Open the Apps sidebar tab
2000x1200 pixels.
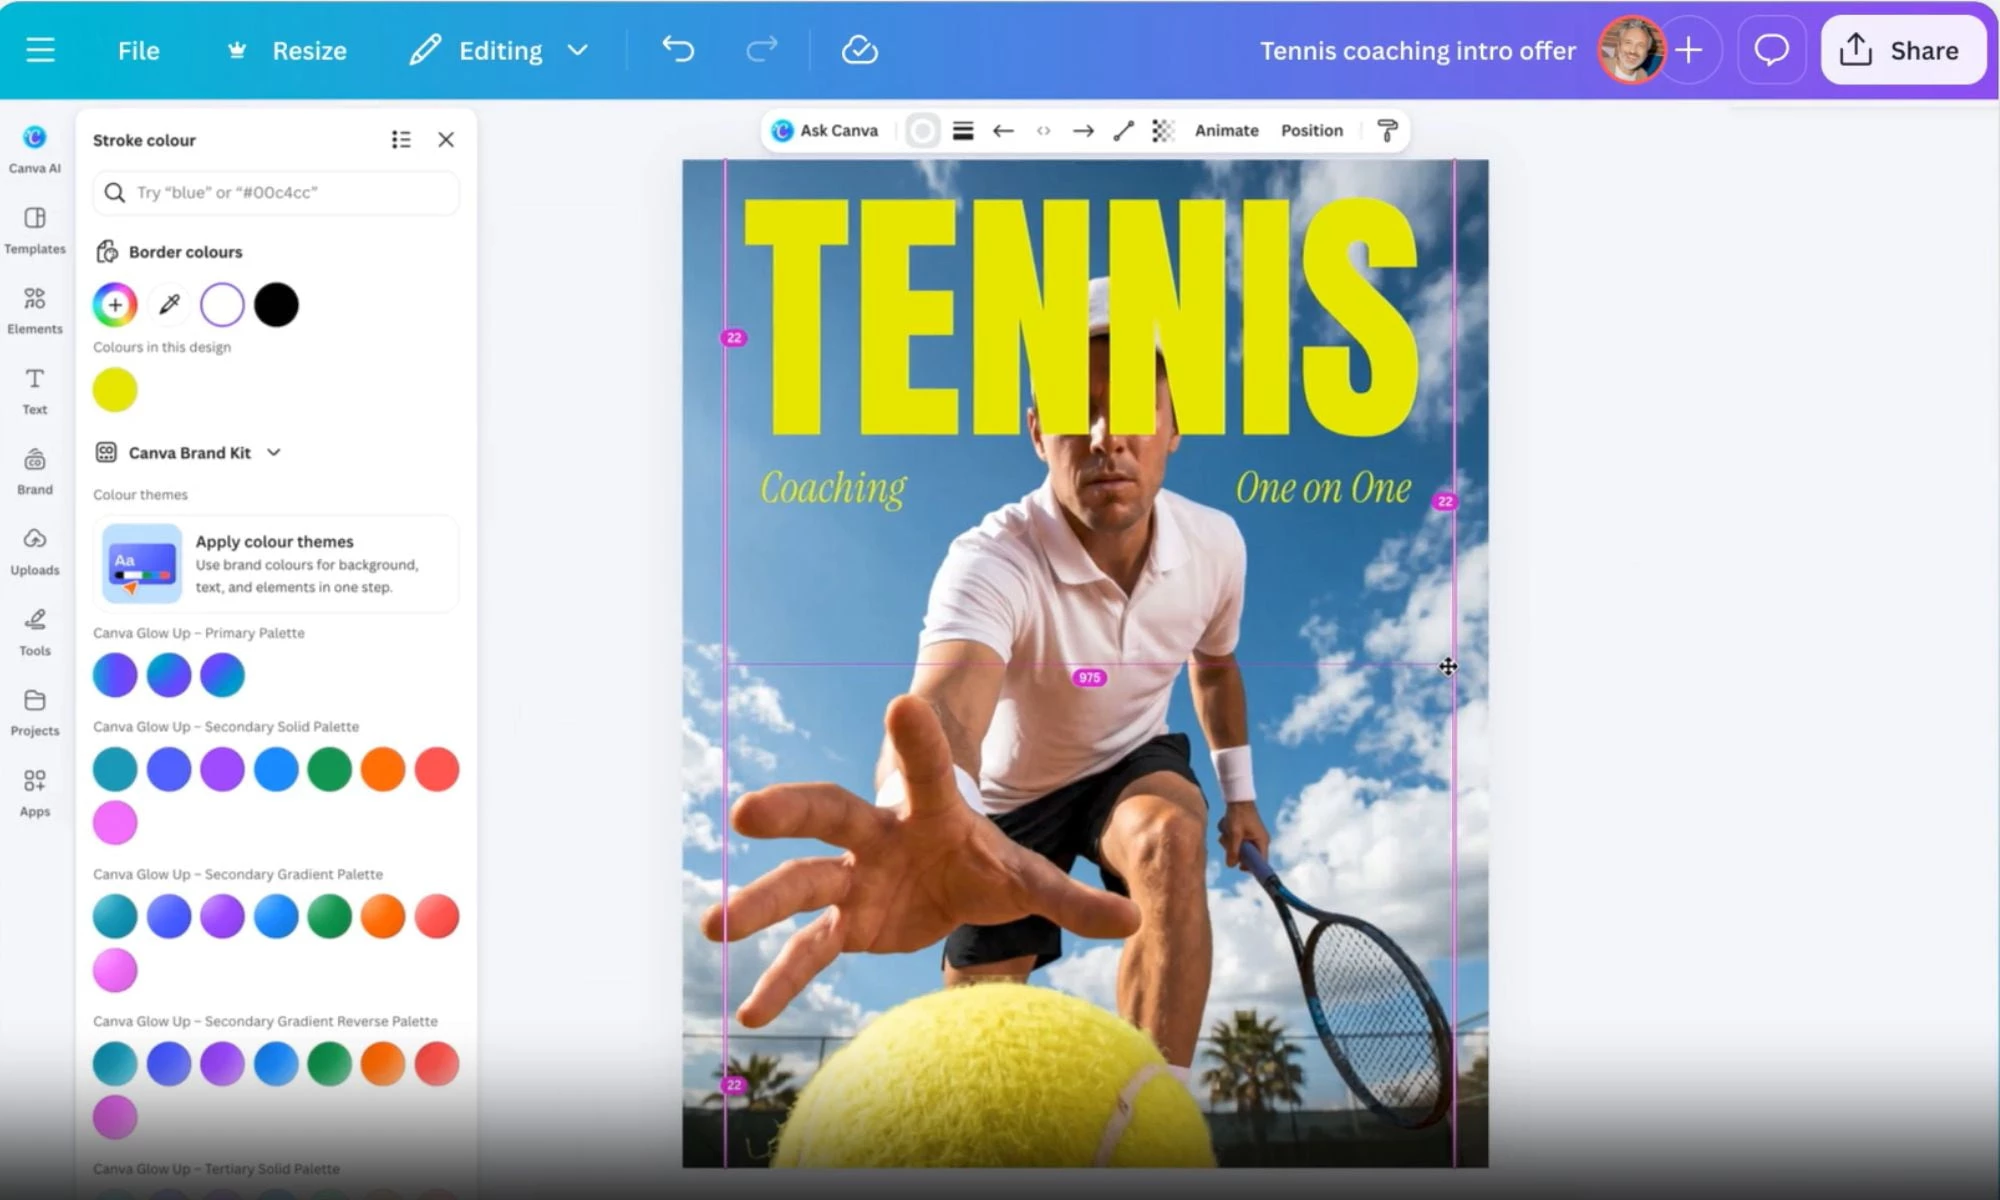coord(35,793)
